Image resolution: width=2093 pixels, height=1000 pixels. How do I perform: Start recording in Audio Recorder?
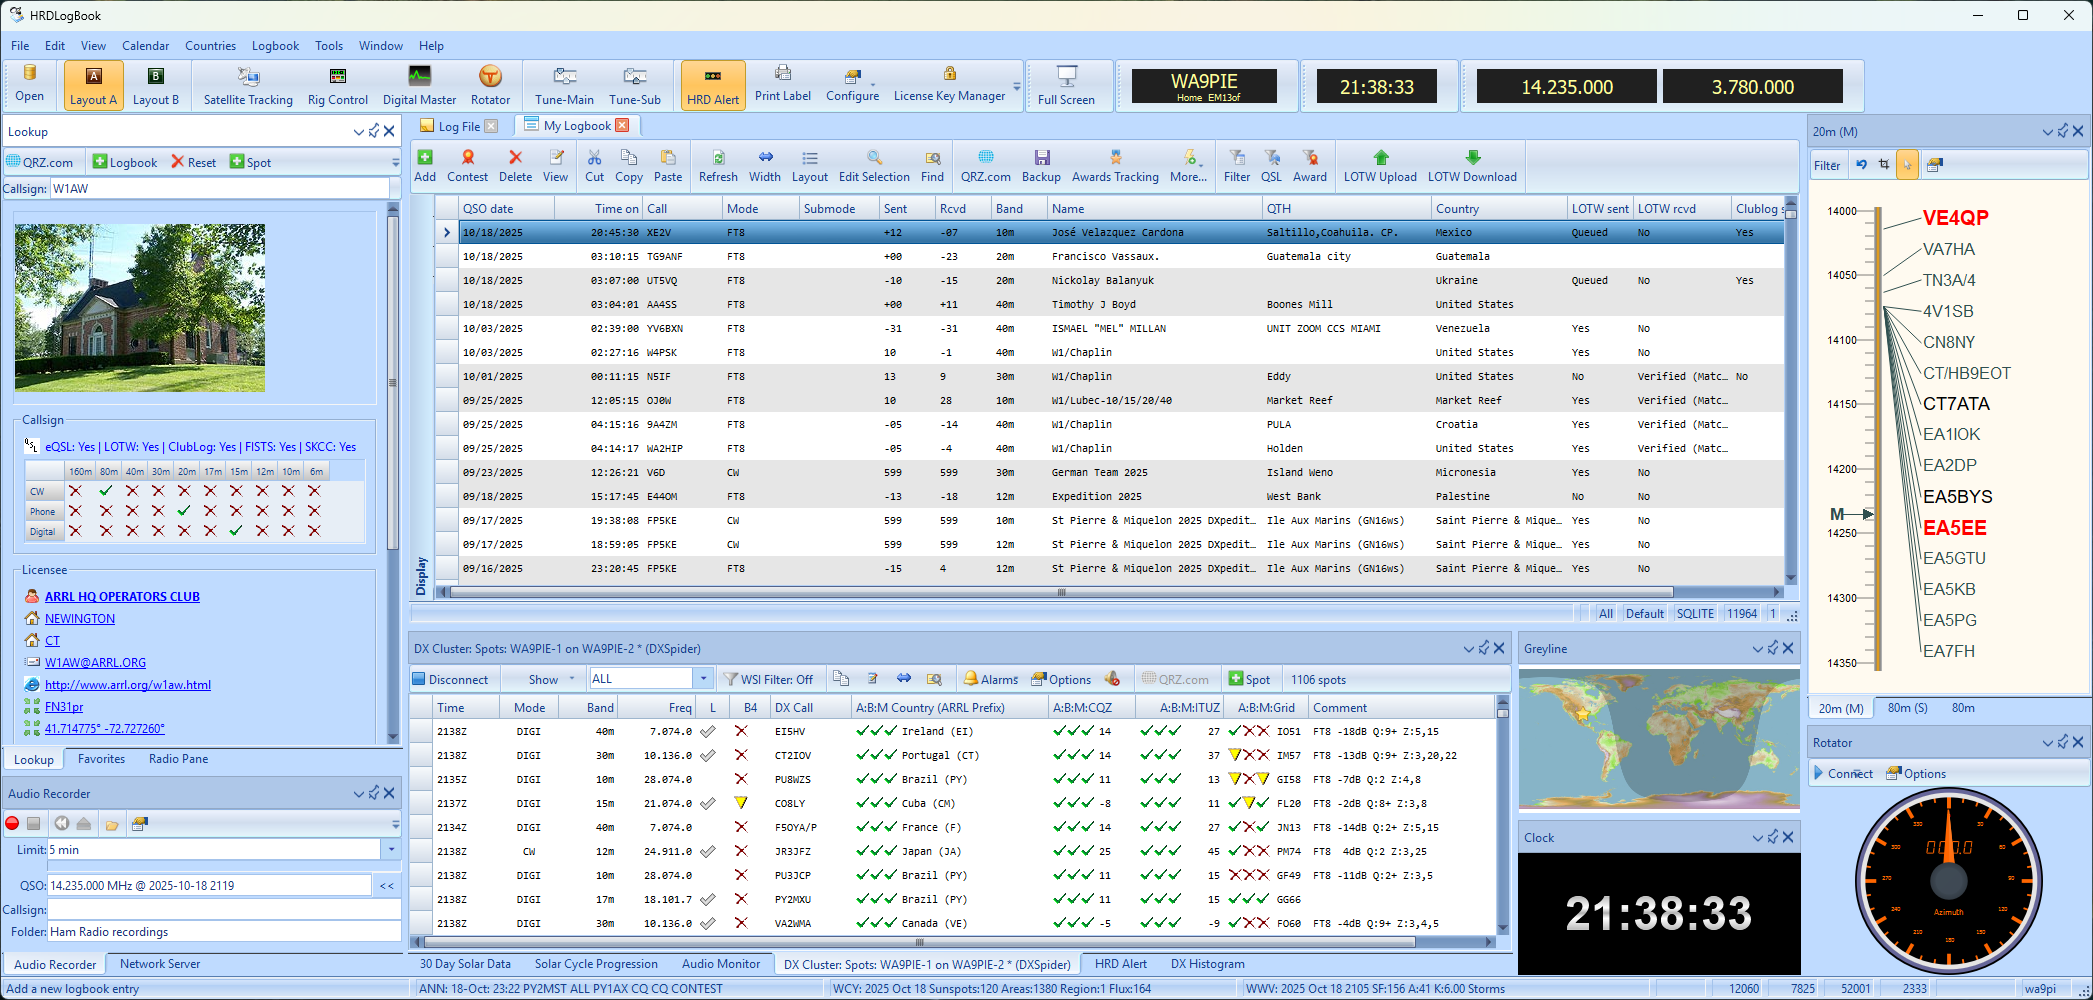point(13,824)
